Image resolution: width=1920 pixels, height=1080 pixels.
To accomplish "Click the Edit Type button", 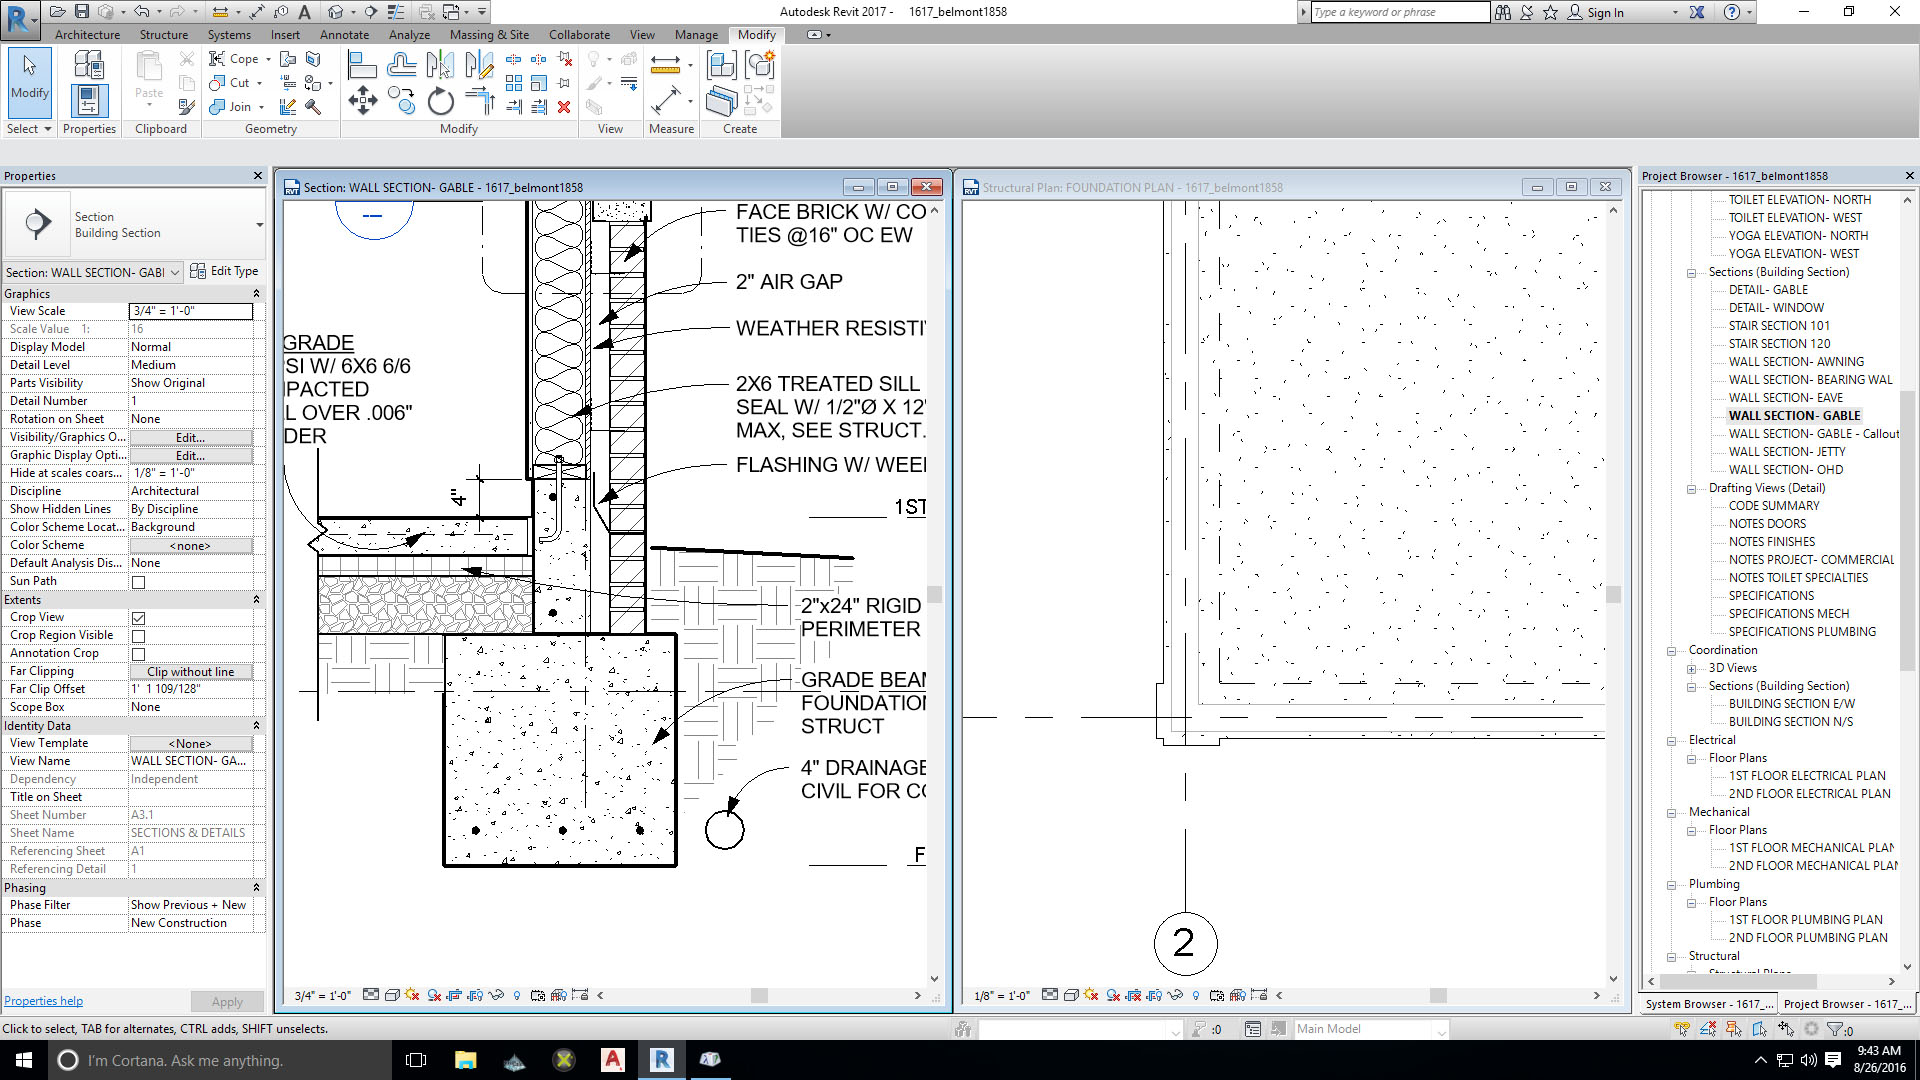I will click(x=224, y=271).
